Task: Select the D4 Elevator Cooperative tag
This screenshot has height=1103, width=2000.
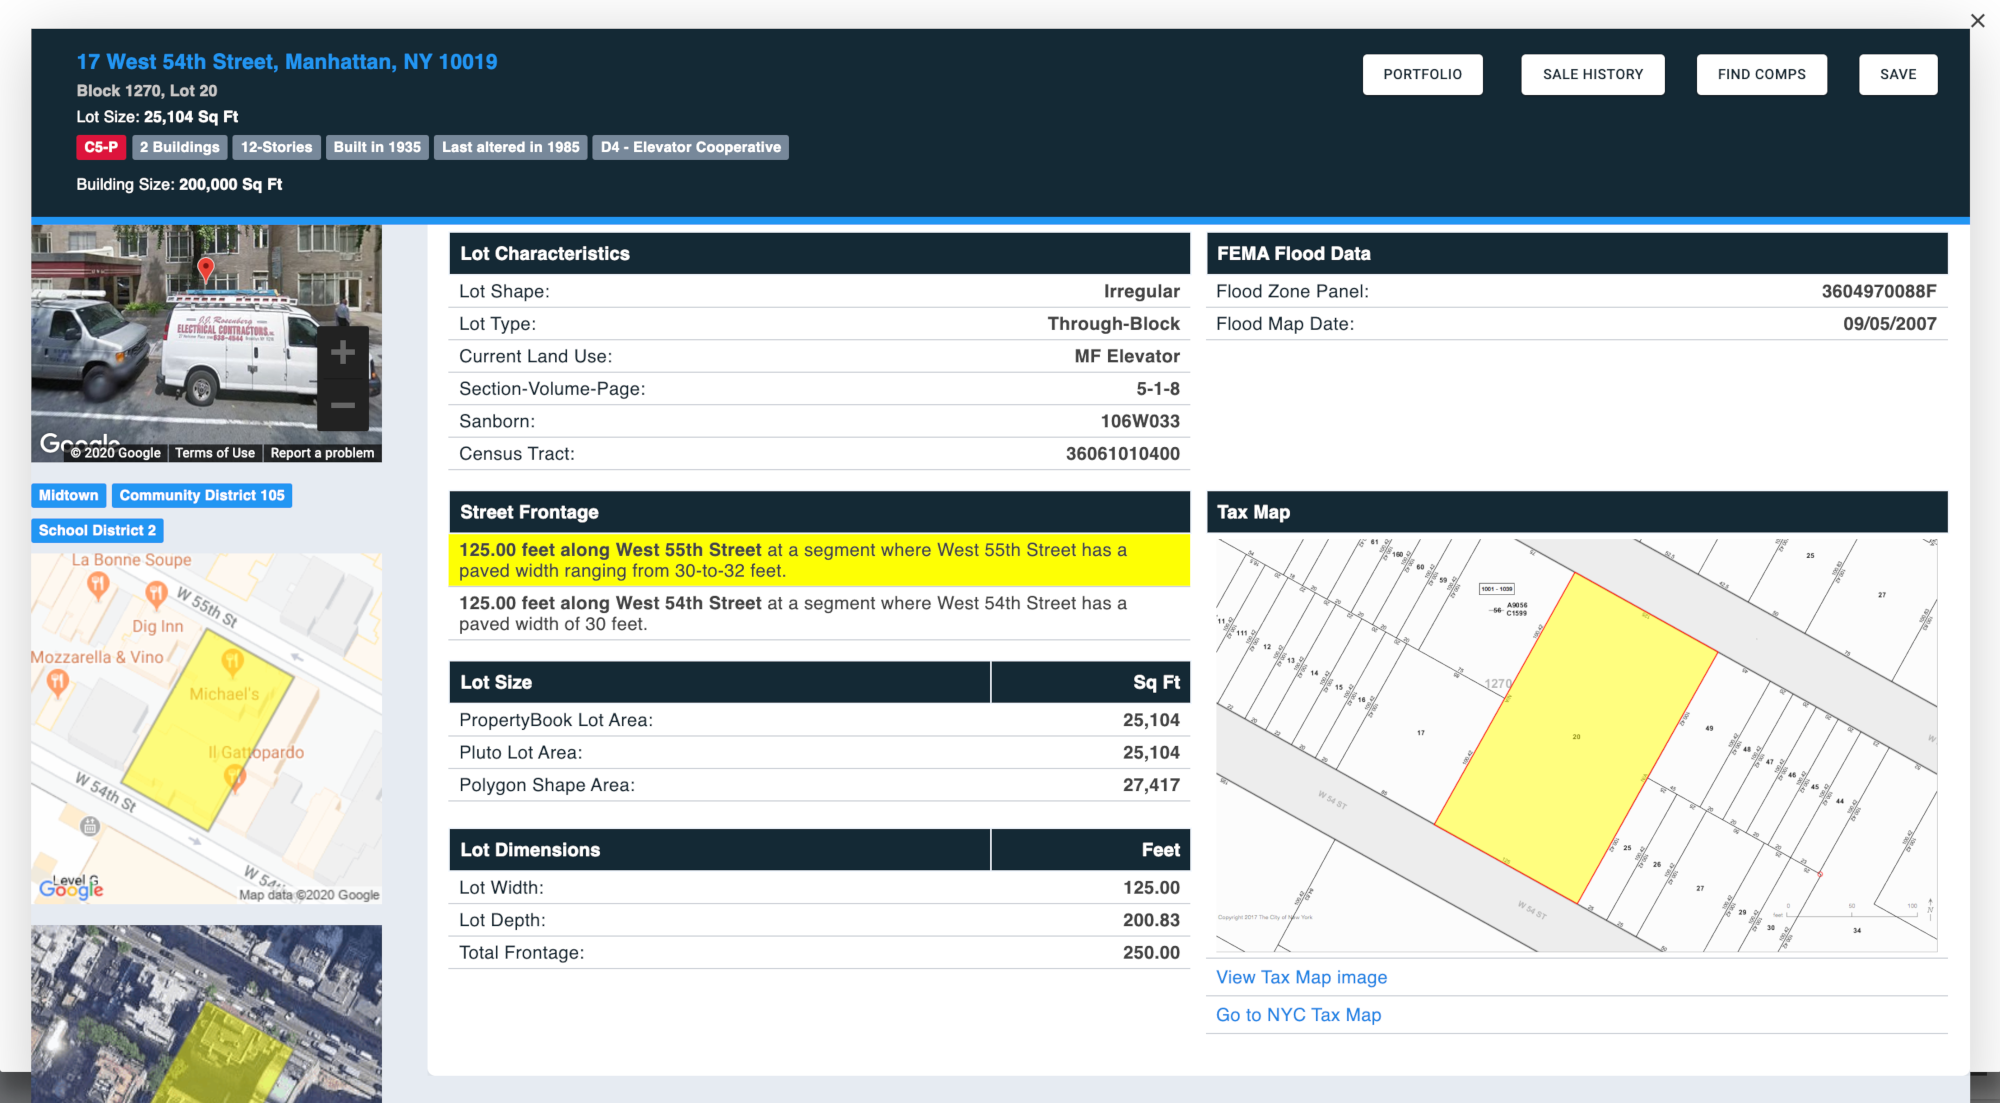Action: click(690, 145)
